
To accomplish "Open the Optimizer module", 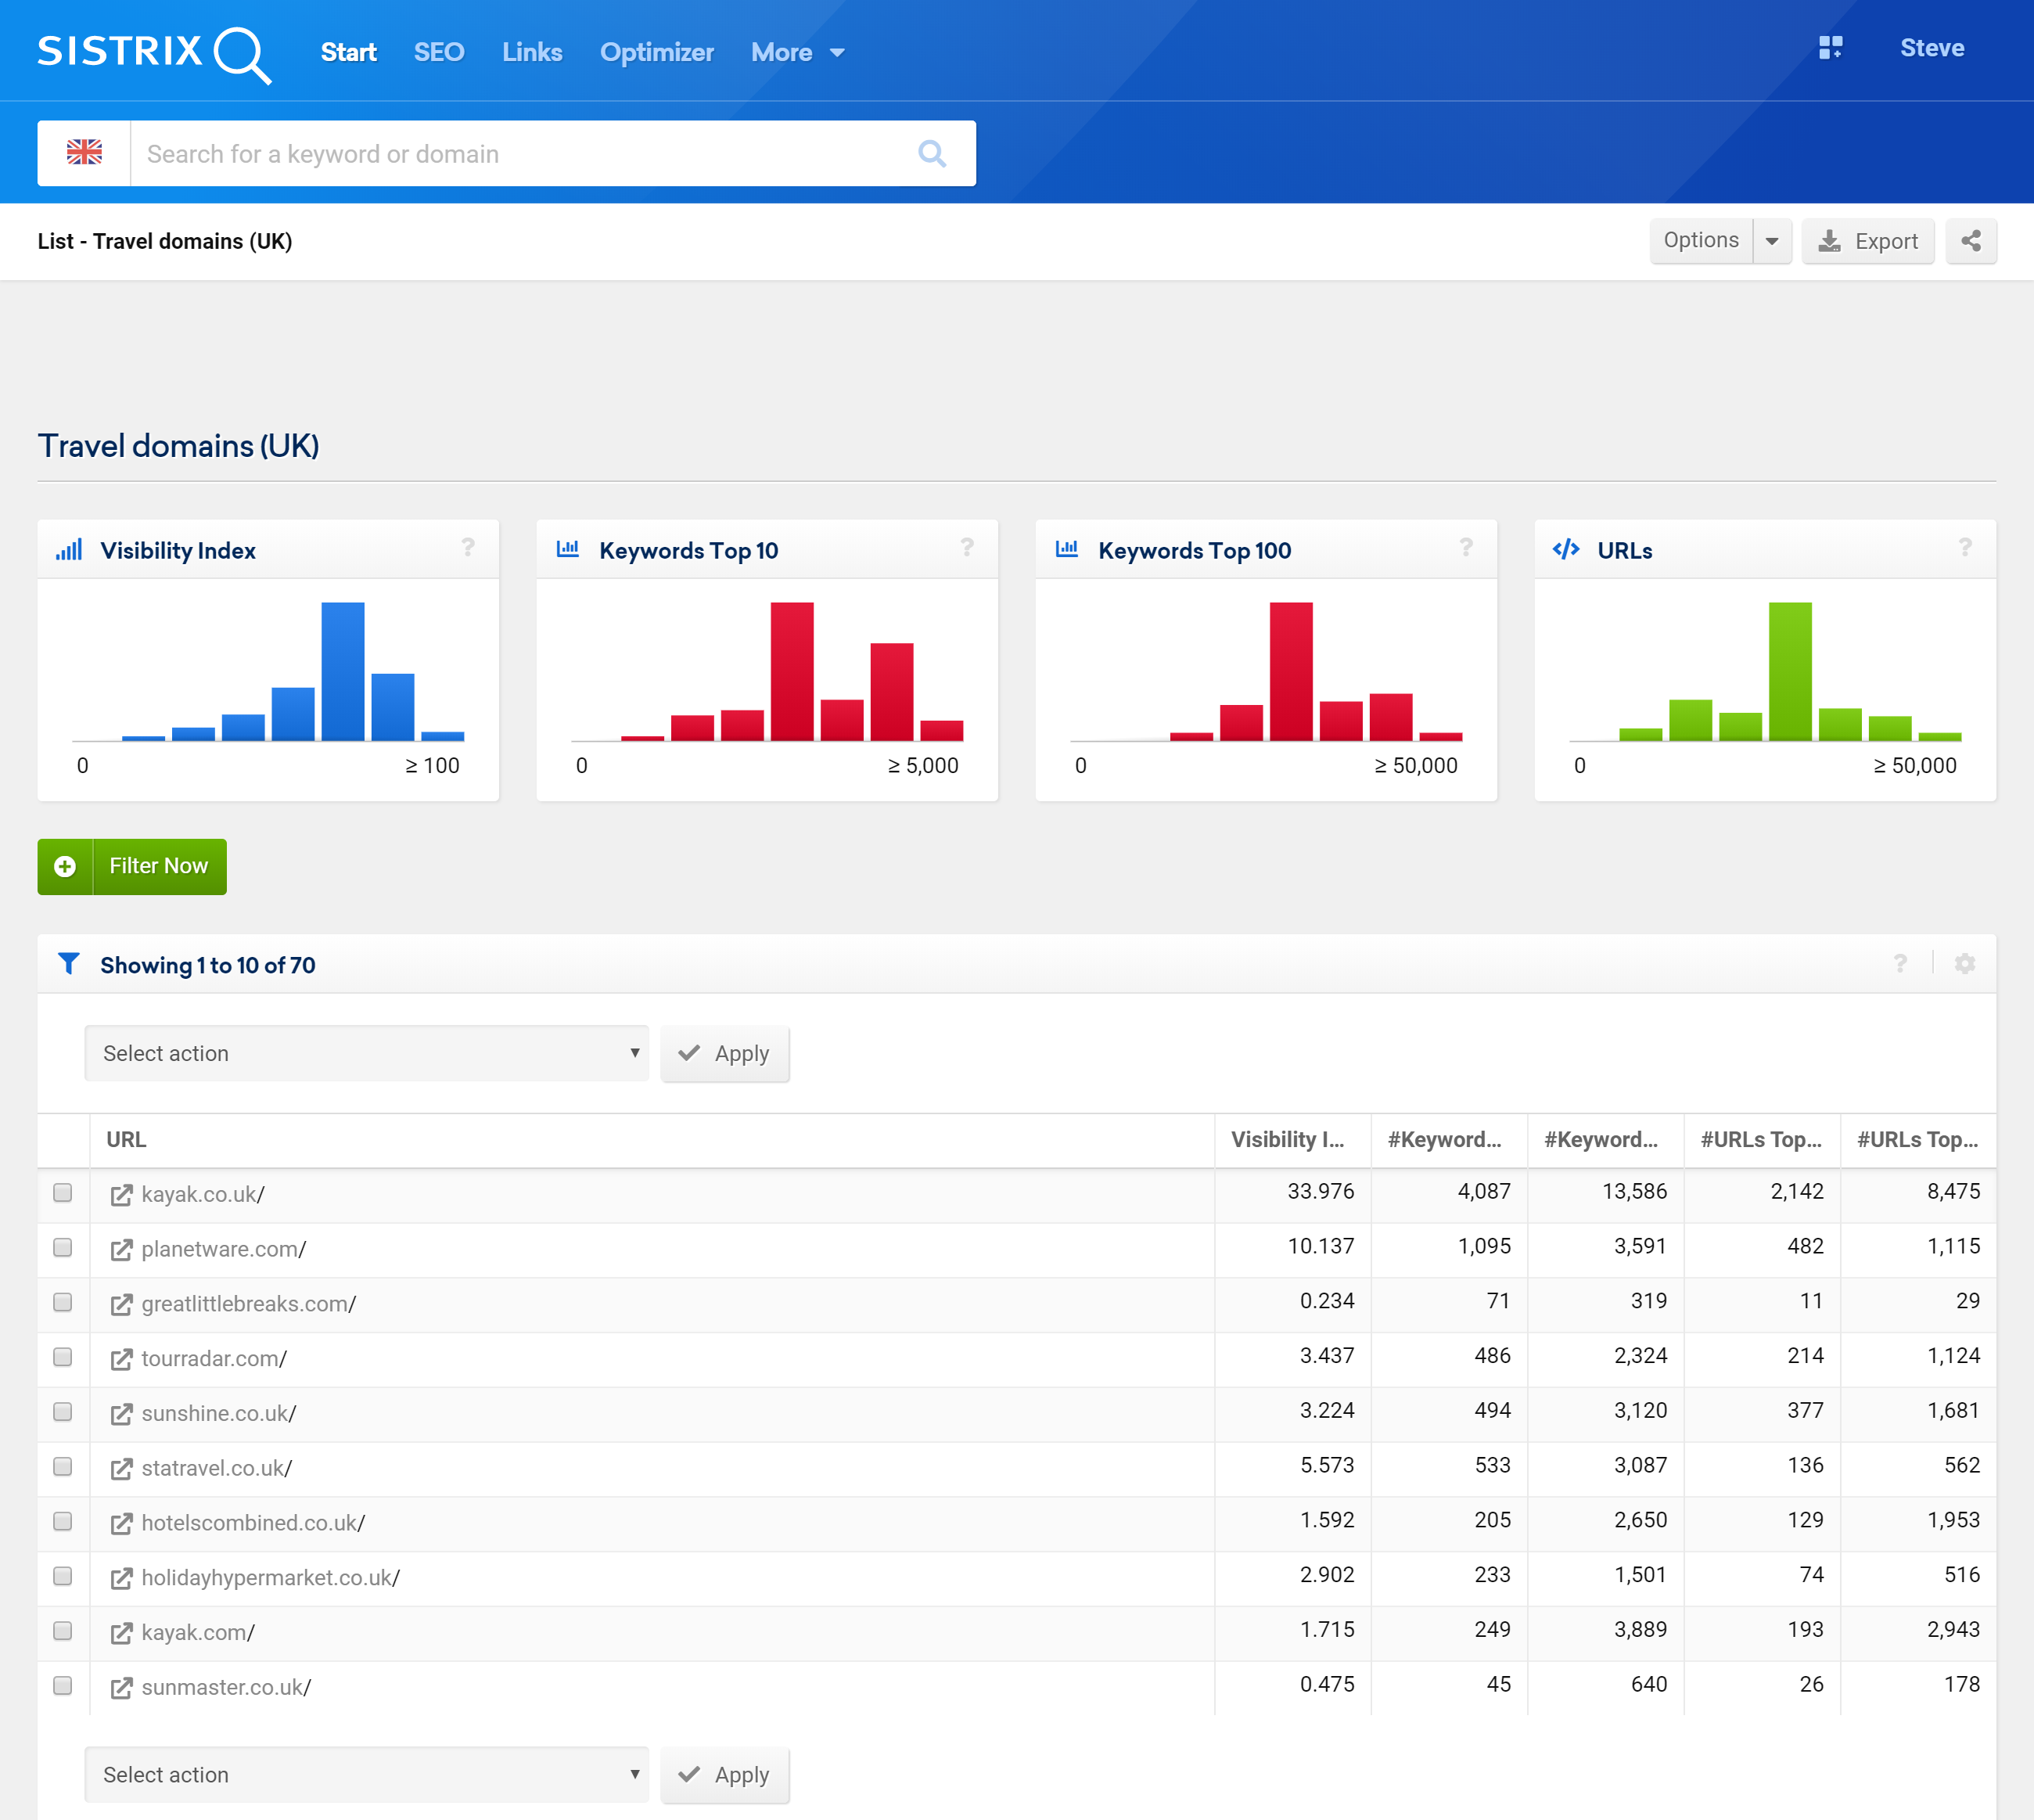I will [x=656, y=52].
